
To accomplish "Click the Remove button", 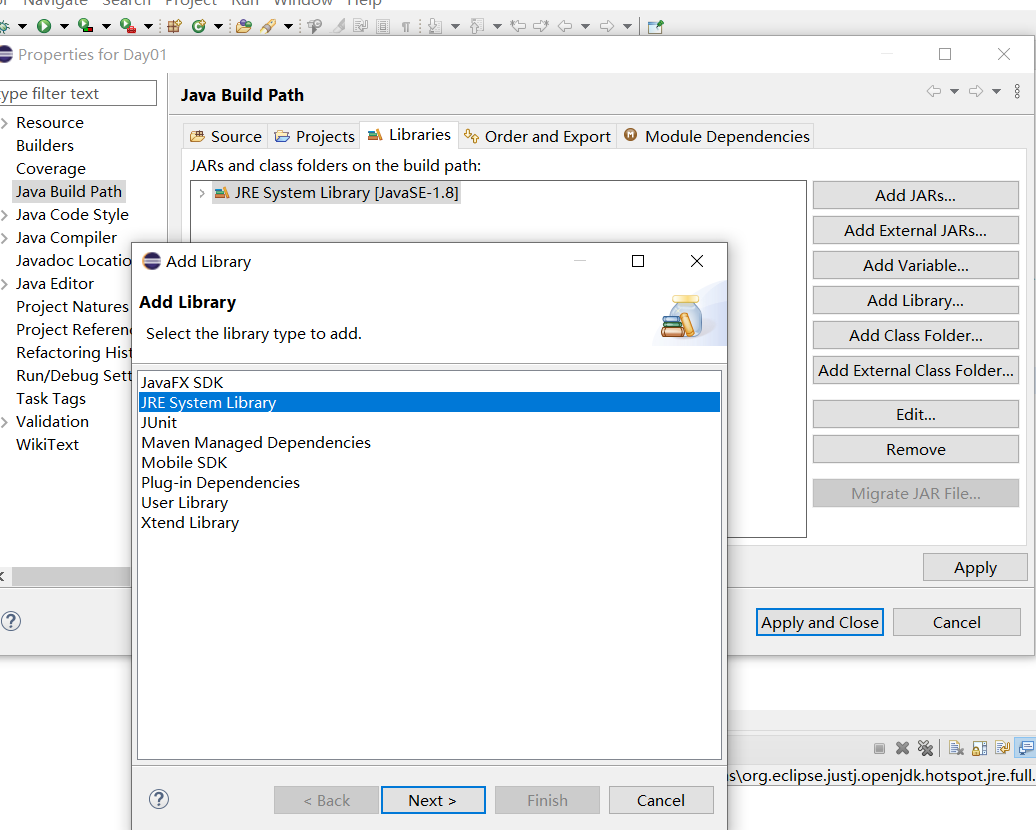I will 915,449.
